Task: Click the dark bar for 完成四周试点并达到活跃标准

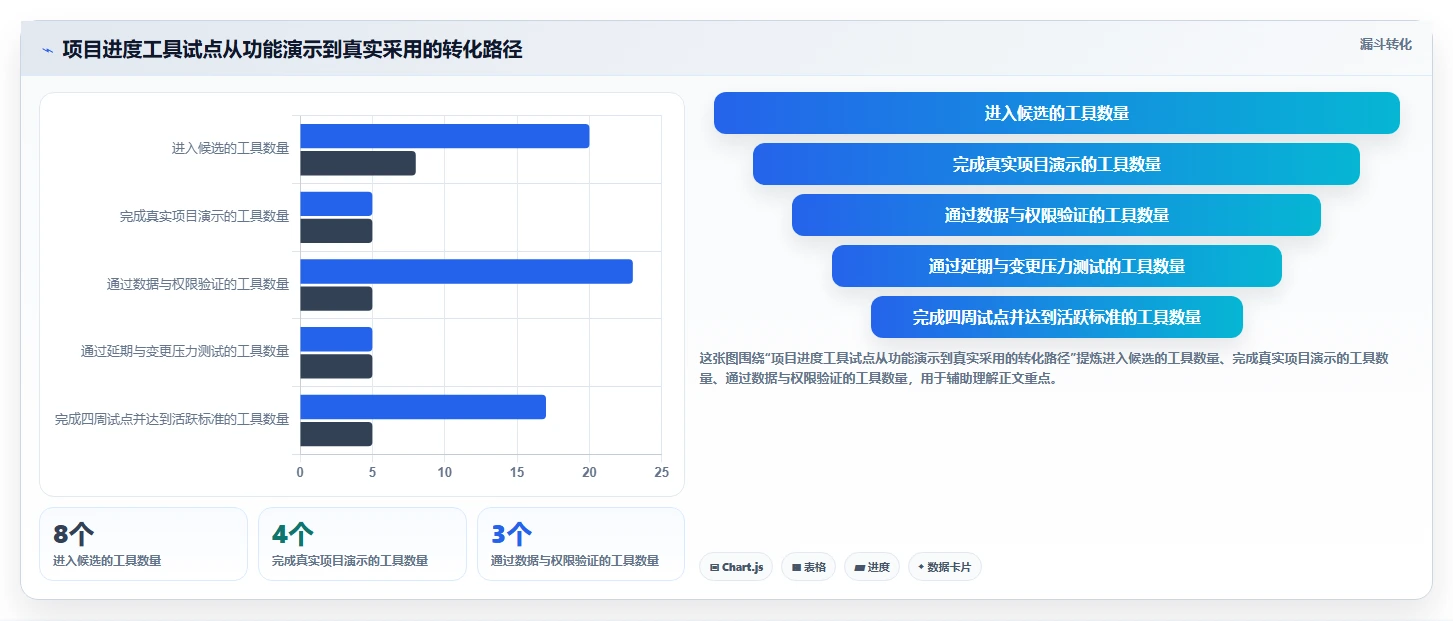Action: pyautogui.click(x=336, y=434)
